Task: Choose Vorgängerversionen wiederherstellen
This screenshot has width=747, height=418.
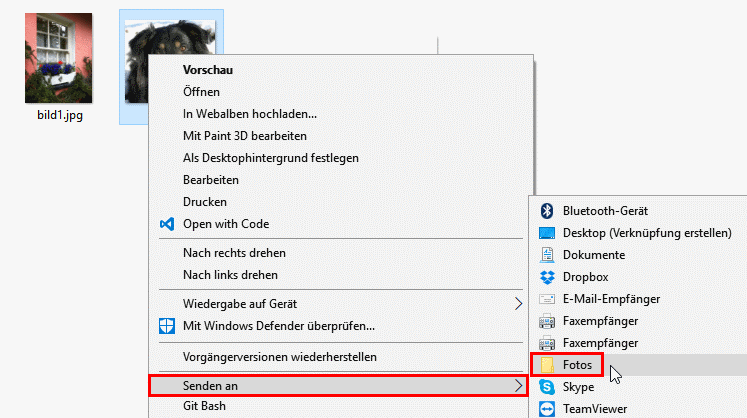Action: [280, 357]
